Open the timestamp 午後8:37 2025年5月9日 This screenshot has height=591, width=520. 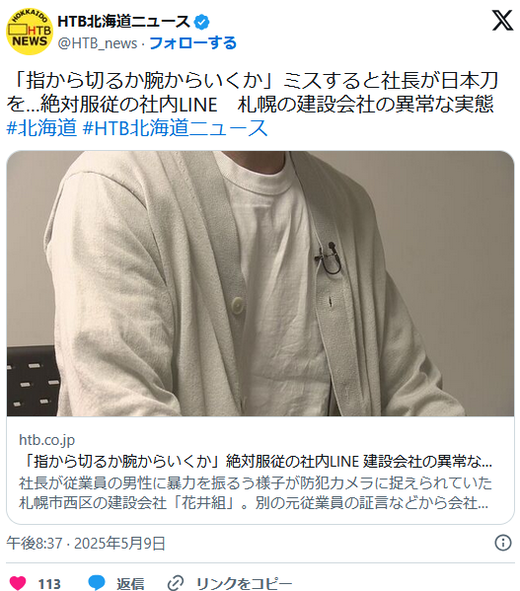pyautogui.click(x=86, y=544)
